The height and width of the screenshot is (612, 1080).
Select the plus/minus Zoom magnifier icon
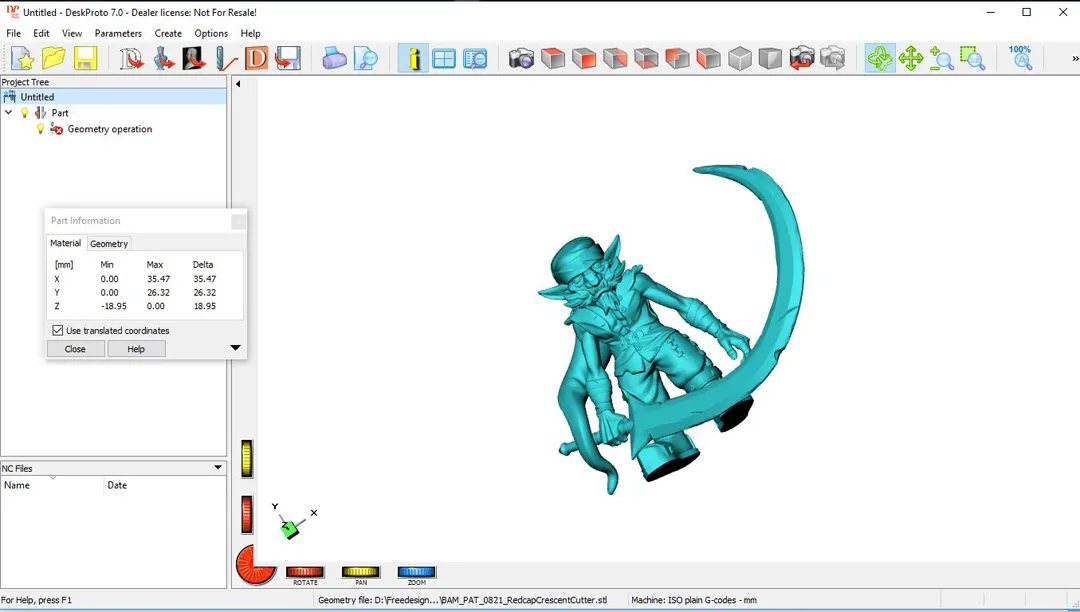(941, 59)
